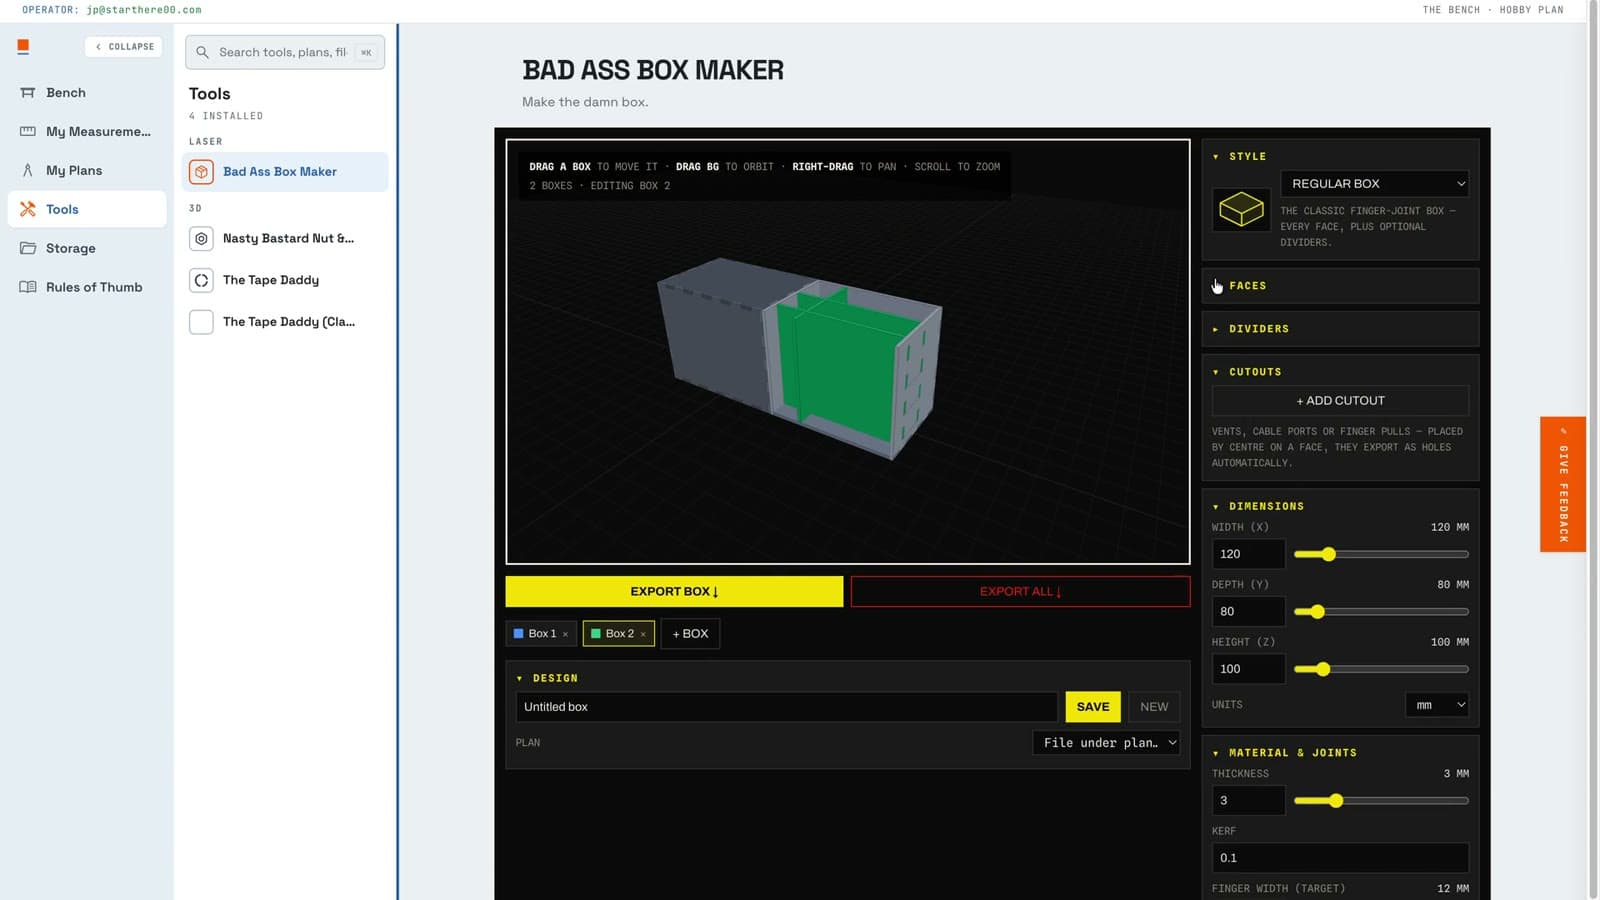This screenshot has width=1600, height=900.
Task: Select the Box 2 tab
Action: pyautogui.click(x=618, y=634)
